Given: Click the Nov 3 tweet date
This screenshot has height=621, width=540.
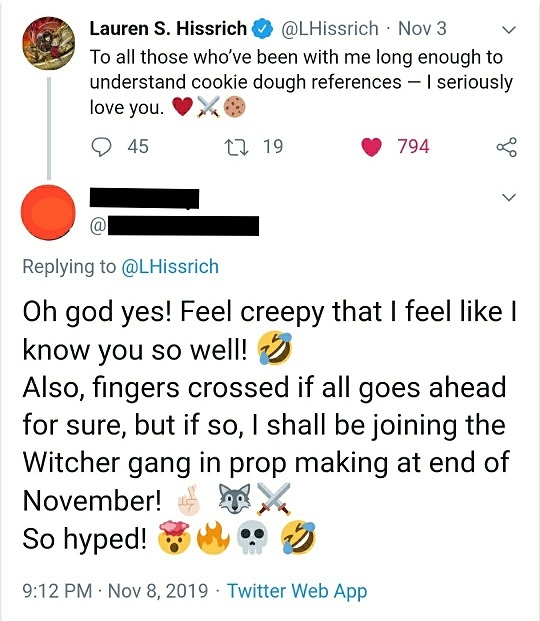Looking at the screenshot, I should click(422, 29).
